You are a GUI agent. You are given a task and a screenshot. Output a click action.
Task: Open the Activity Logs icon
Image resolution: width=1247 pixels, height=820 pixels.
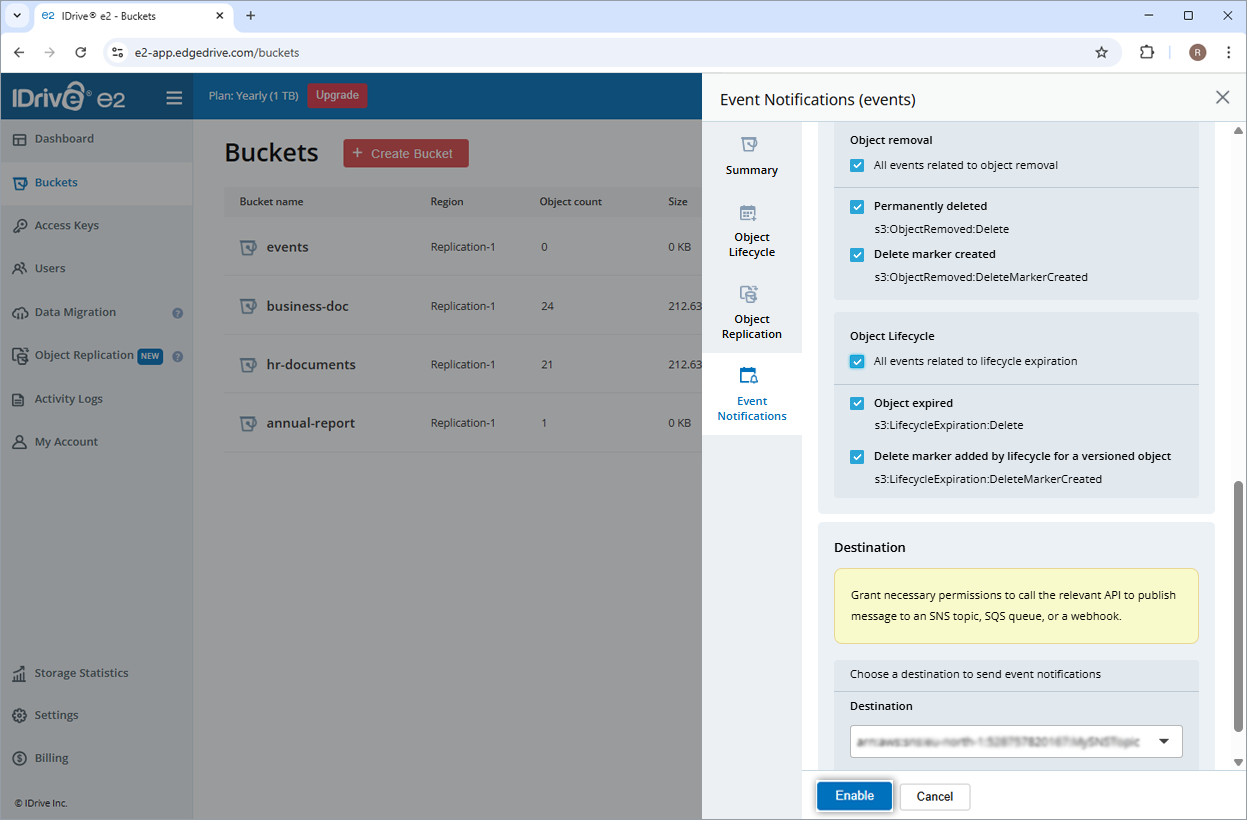coord(19,399)
